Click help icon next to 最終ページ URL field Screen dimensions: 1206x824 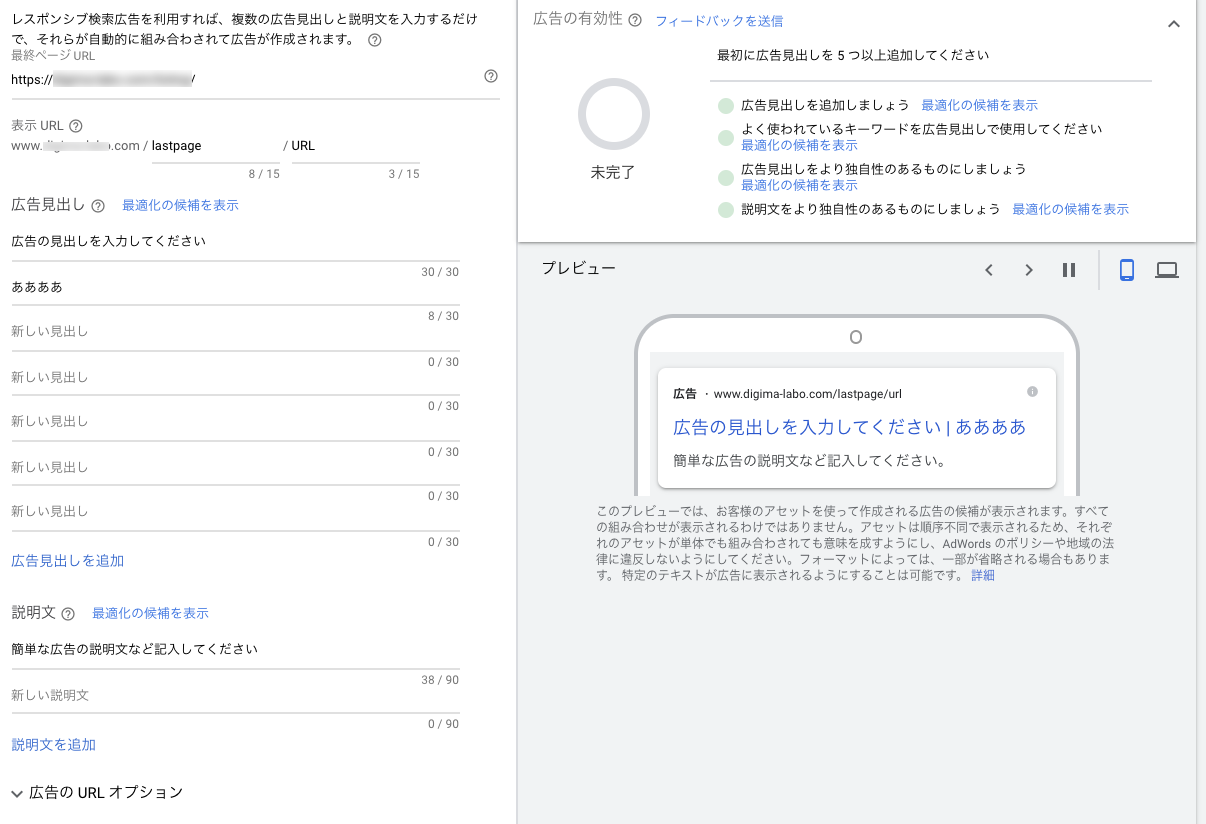pyautogui.click(x=491, y=77)
